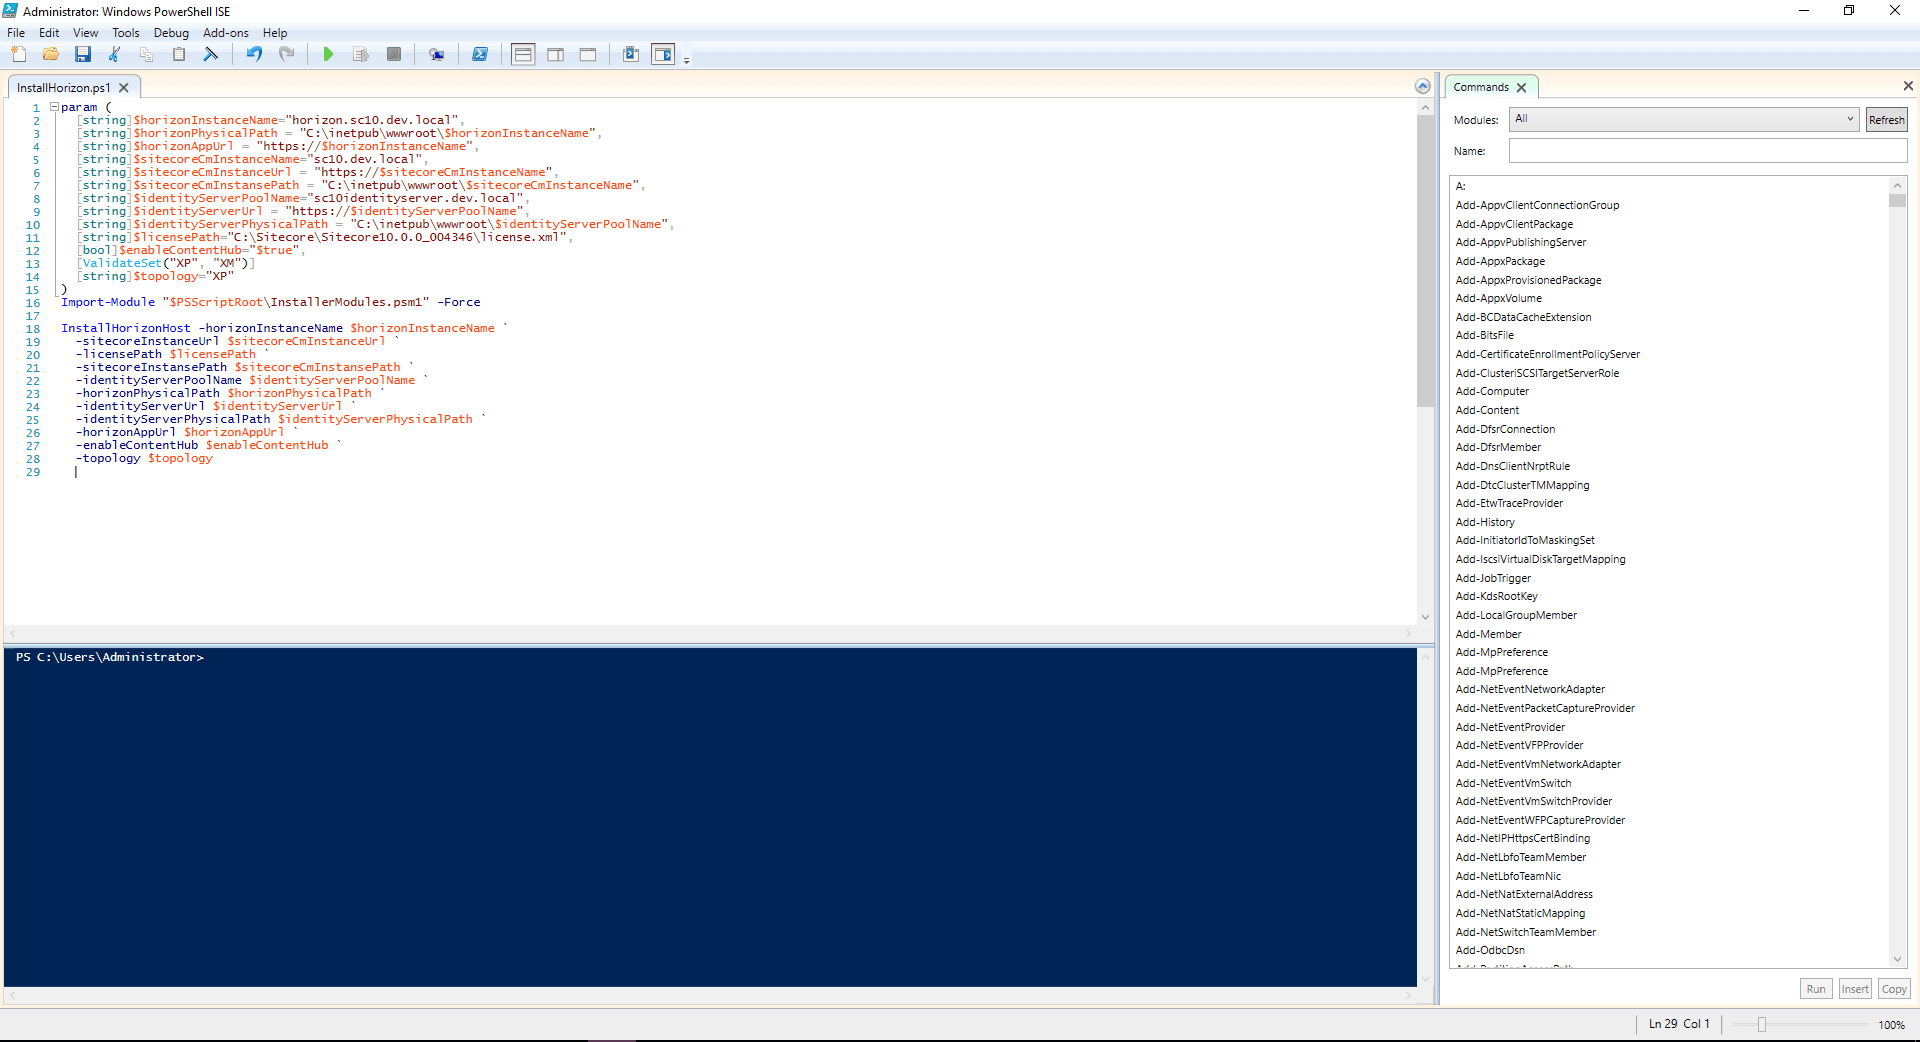Close the InstallHorizon.ps1 tab

(124, 87)
